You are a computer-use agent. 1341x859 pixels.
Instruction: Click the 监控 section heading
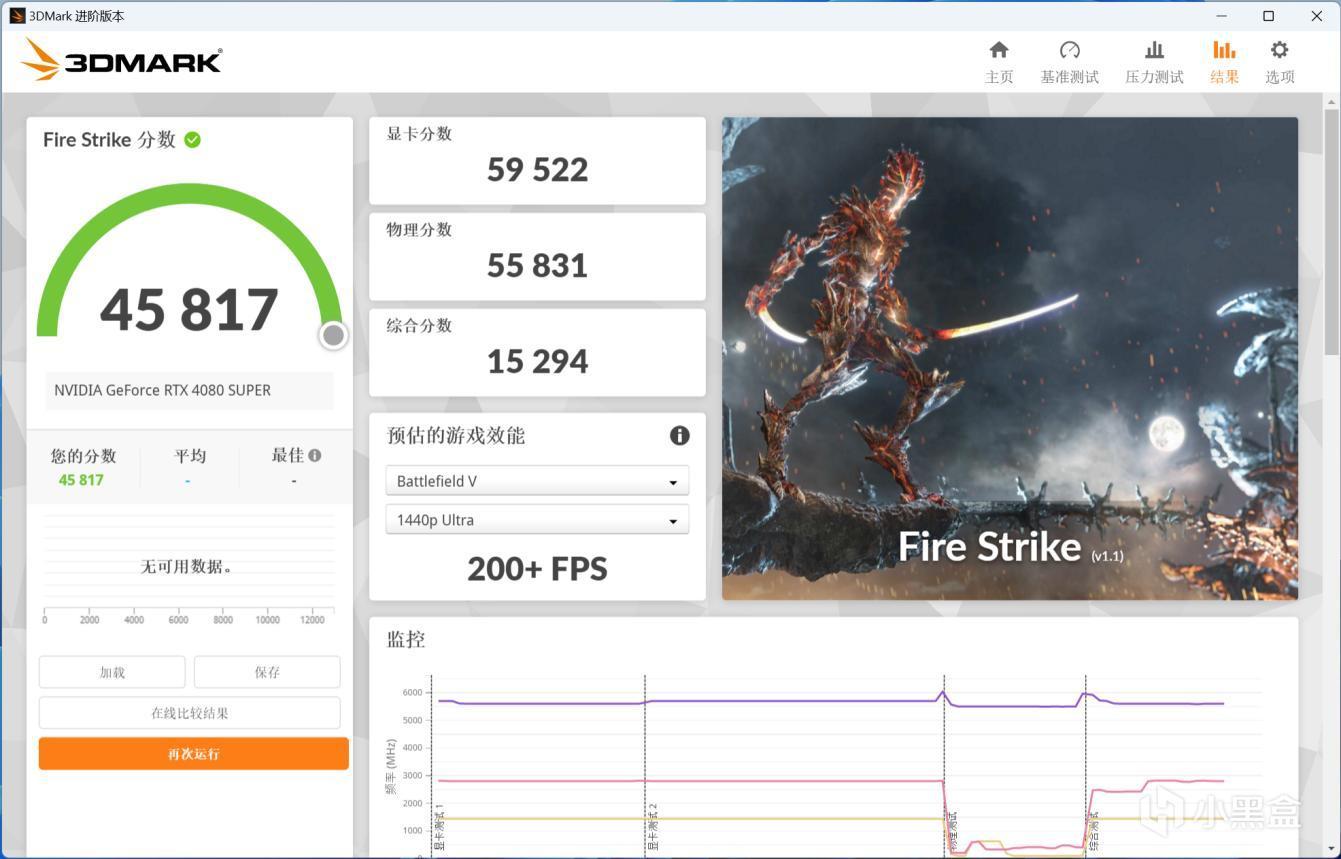coord(406,639)
